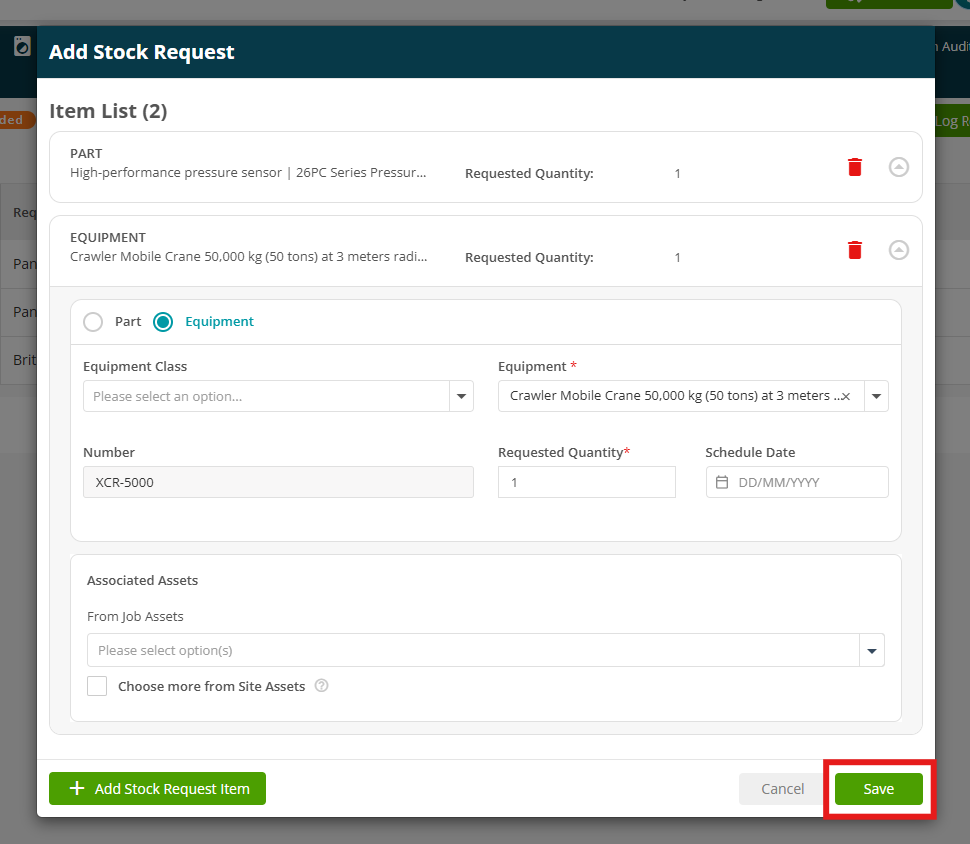Collapse the PART item row chevron
Screen dimensions: 970x844
[x=898, y=167]
